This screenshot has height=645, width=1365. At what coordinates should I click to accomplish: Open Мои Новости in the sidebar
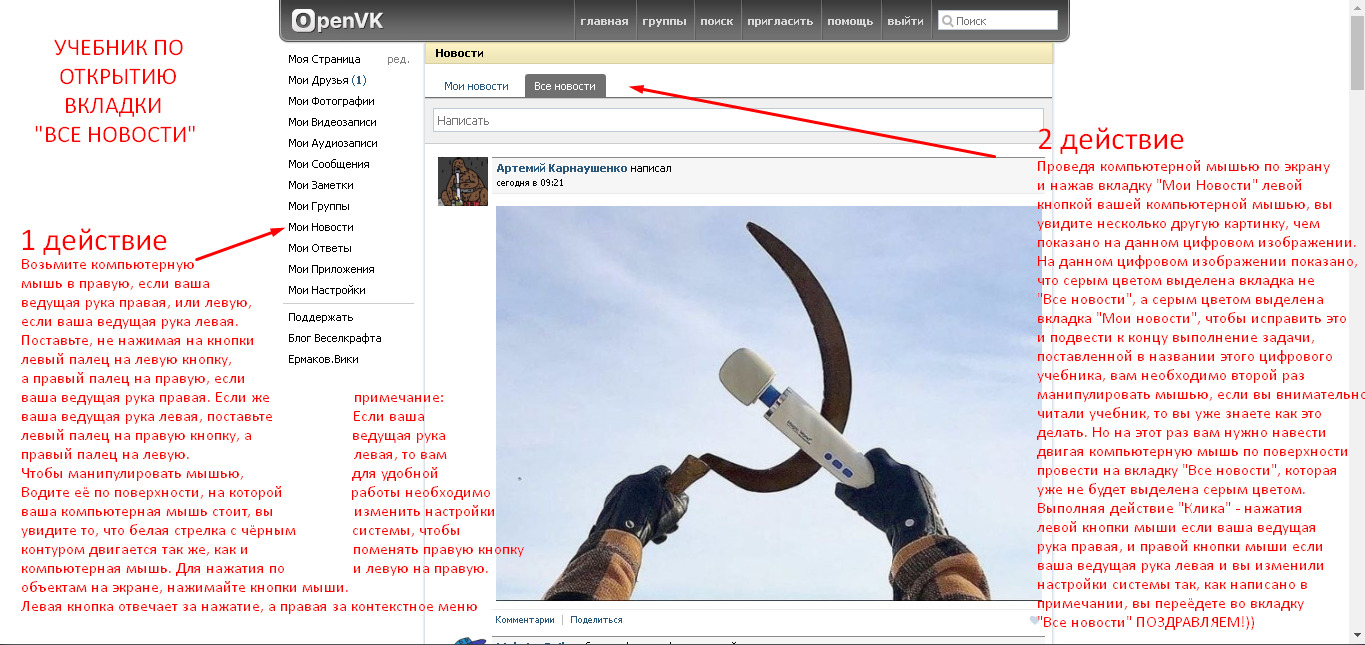(320, 227)
